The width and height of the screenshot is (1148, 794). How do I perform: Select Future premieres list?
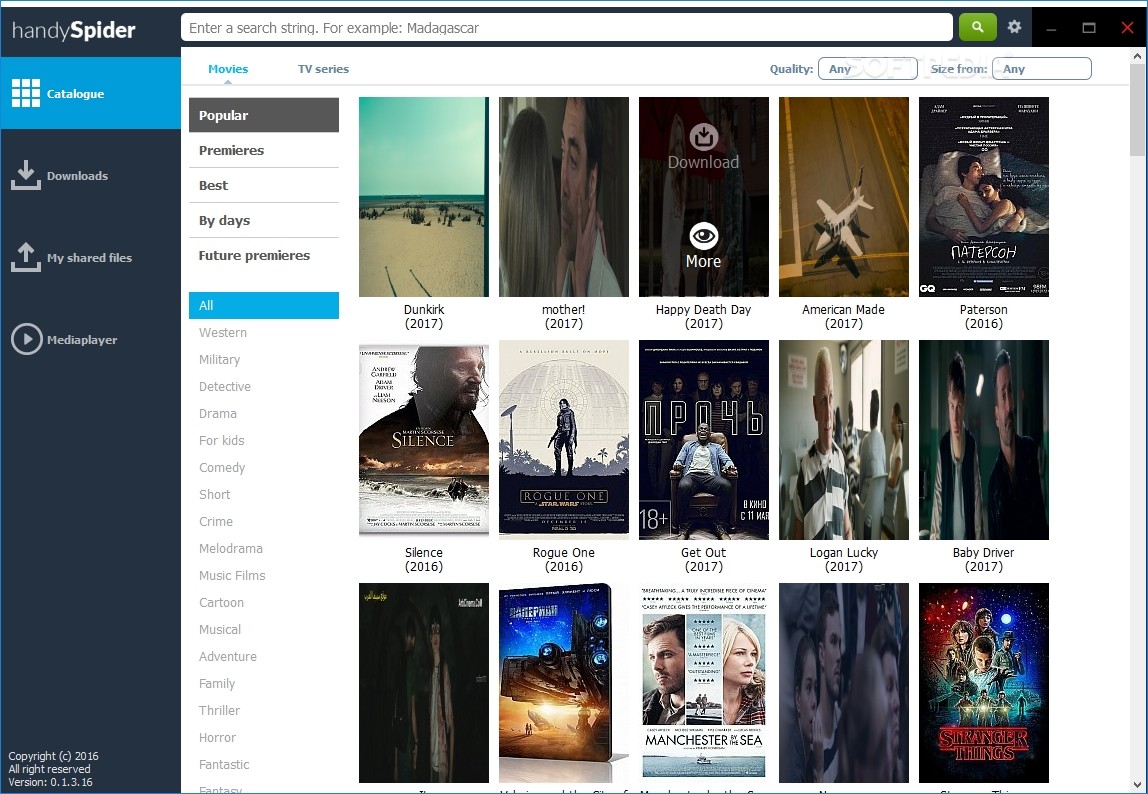(x=264, y=256)
